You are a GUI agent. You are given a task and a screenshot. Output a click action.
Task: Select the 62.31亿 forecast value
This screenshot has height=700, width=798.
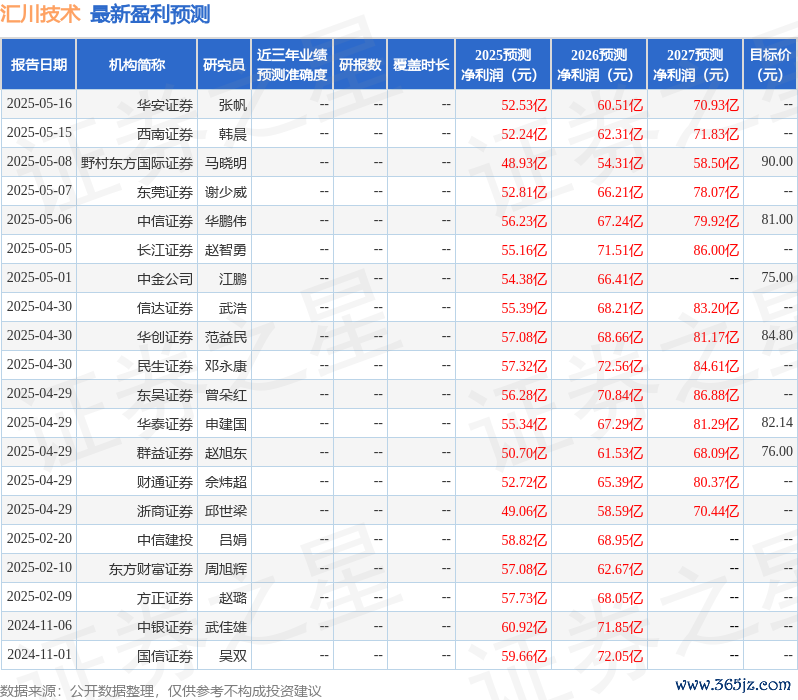coord(620,134)
